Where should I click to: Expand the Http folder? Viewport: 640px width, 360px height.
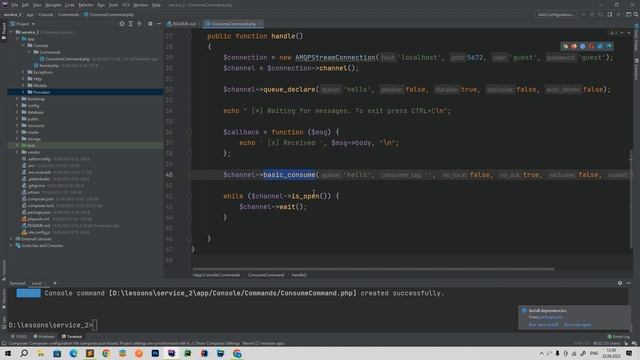point(23,79)
